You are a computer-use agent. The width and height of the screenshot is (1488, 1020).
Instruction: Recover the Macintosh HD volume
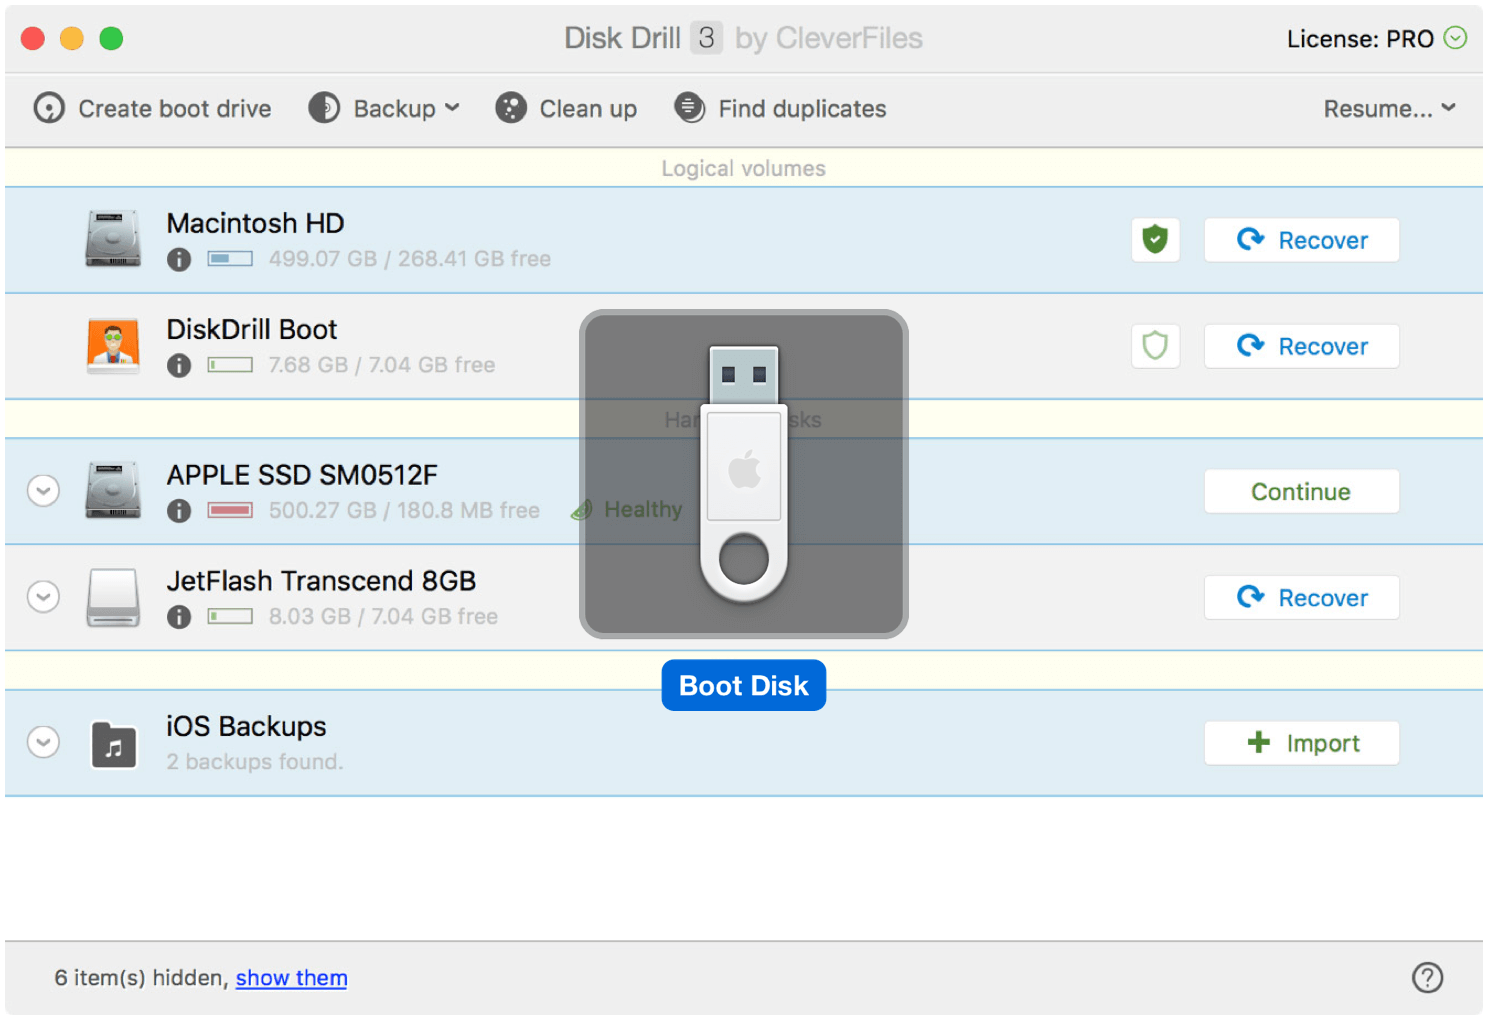click(x=1301, y=240)
